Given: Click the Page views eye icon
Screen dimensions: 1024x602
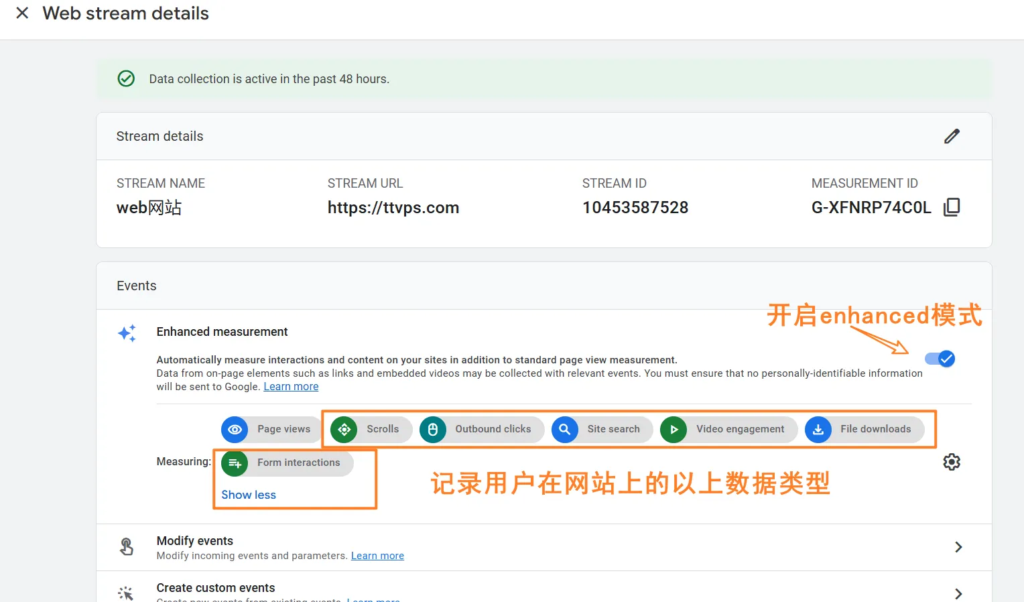Looking at the screenshot, I should click(x=234, y=429).
